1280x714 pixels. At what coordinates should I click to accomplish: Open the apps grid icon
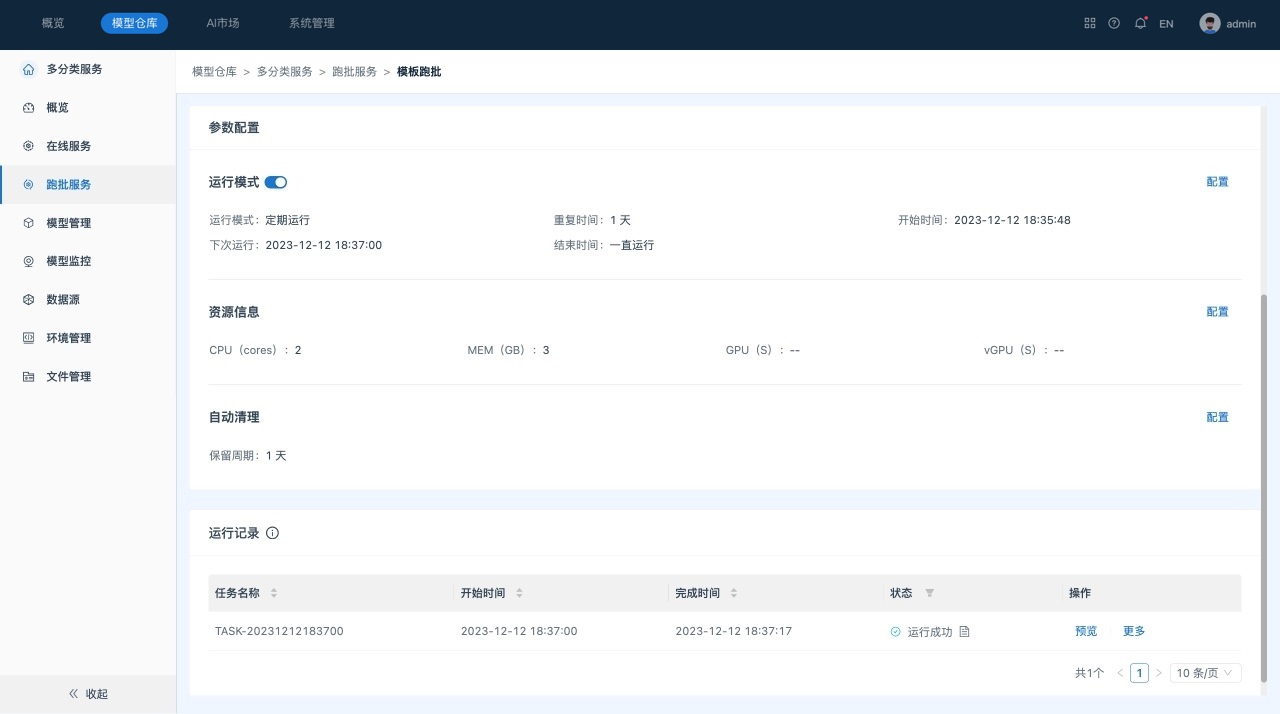tap(1090, 24)
